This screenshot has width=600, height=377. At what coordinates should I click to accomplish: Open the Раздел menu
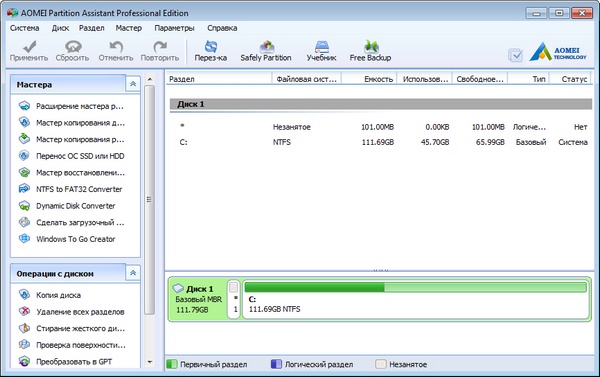[x=92, y=28]
